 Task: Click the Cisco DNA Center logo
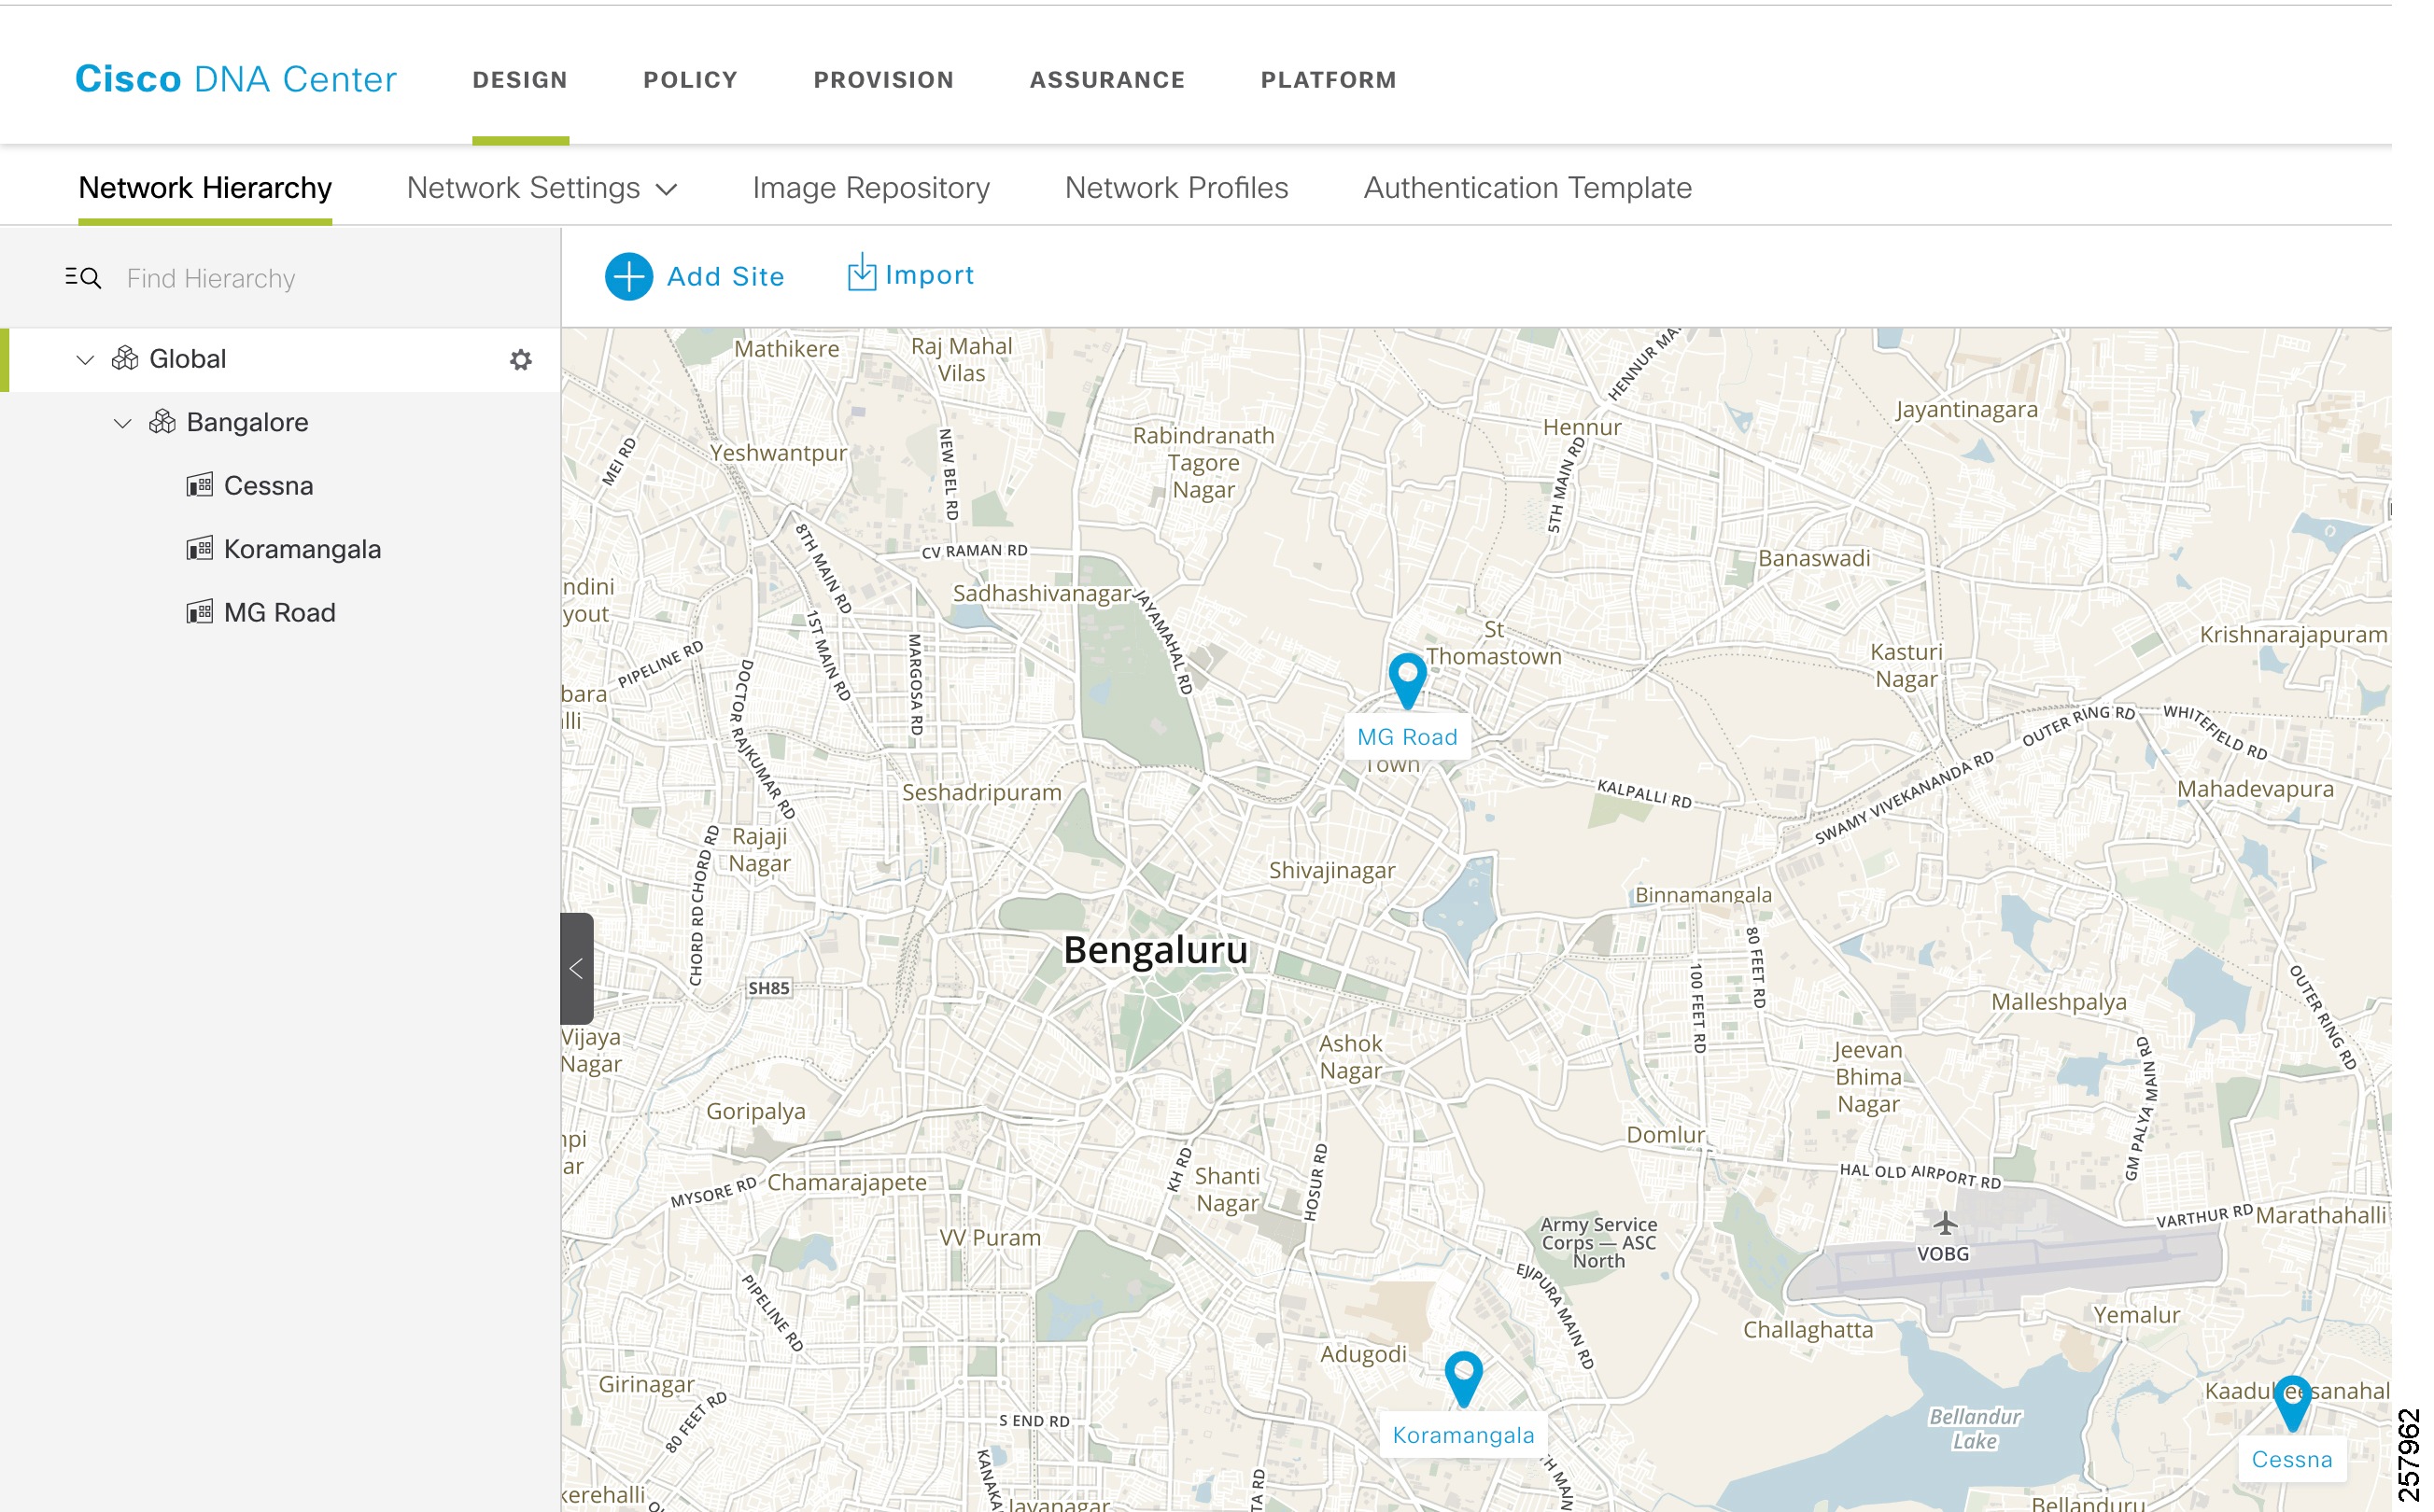pyautogui.click(x=236, y=79)
